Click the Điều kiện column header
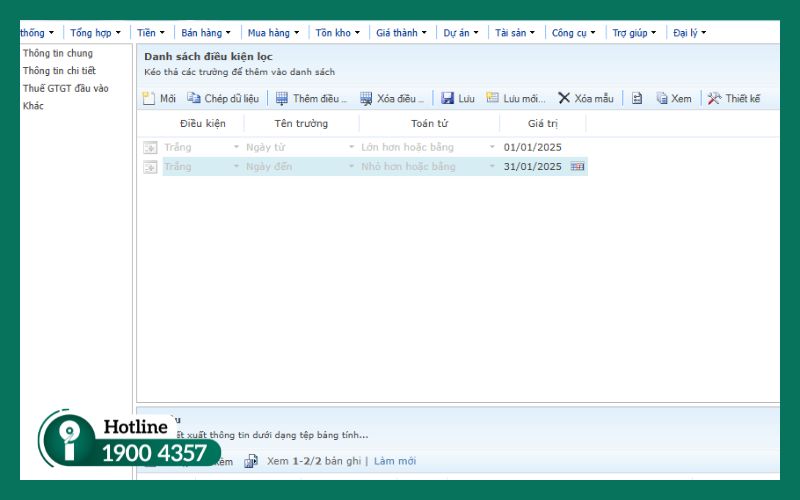 (x=203, y=123)
